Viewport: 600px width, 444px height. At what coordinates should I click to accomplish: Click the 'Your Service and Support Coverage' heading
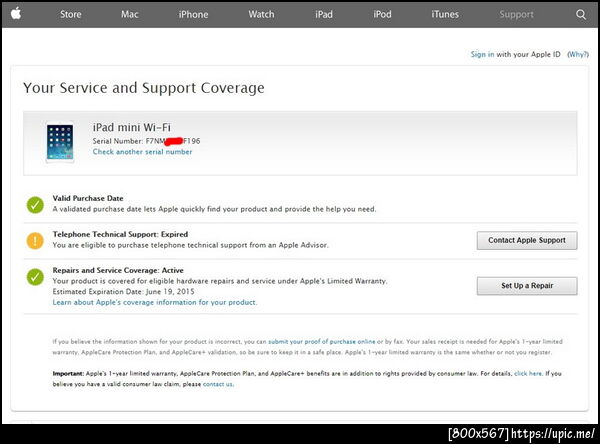(144, 88)
